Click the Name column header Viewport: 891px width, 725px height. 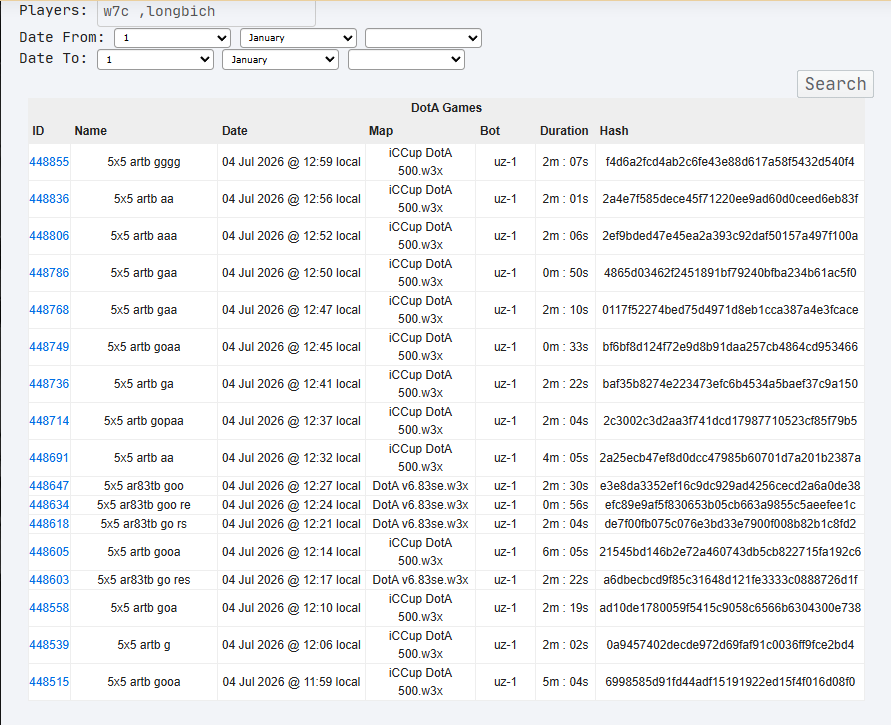pyautogui.click(x=90, y=131)
